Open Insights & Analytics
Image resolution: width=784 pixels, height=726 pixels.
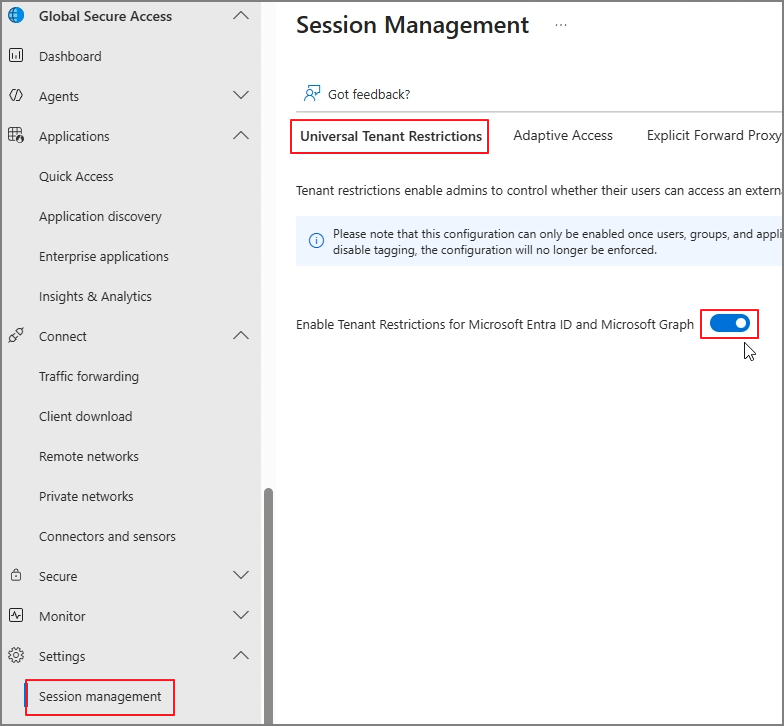(x=95, y=296)
